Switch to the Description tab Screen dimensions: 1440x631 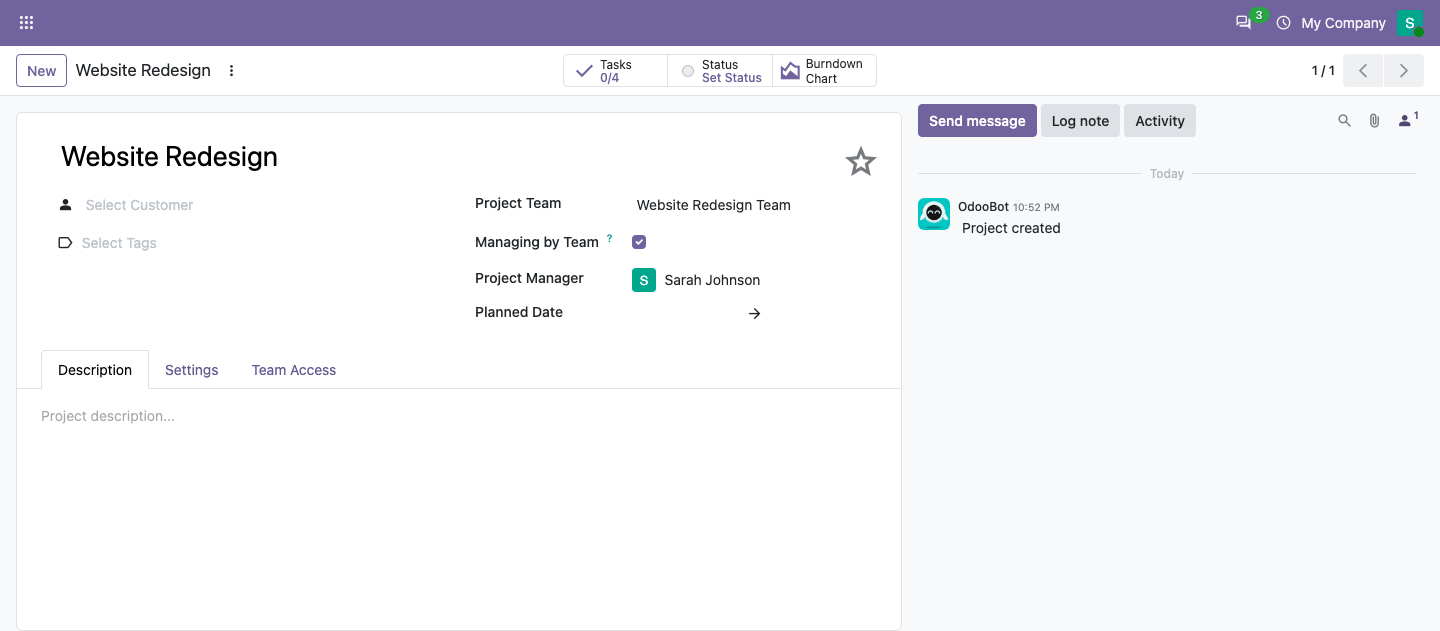tap(95, 370)
